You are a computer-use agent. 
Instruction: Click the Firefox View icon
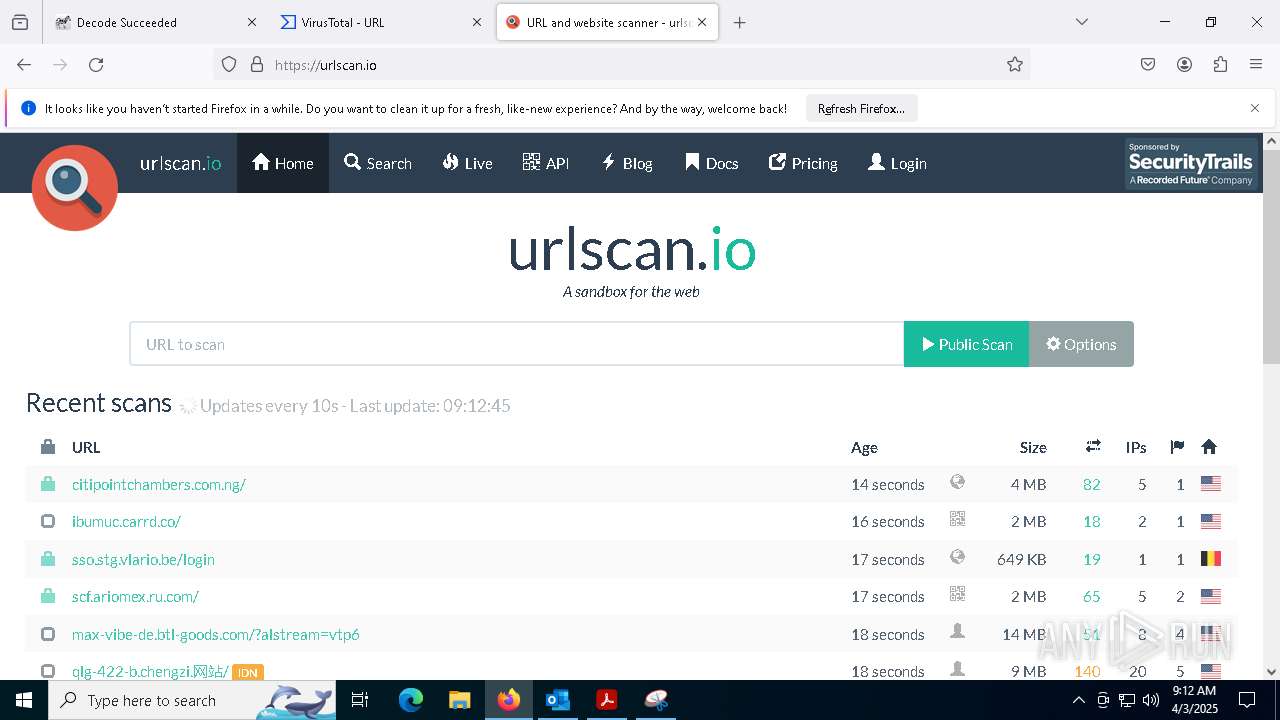pos(20,22)
